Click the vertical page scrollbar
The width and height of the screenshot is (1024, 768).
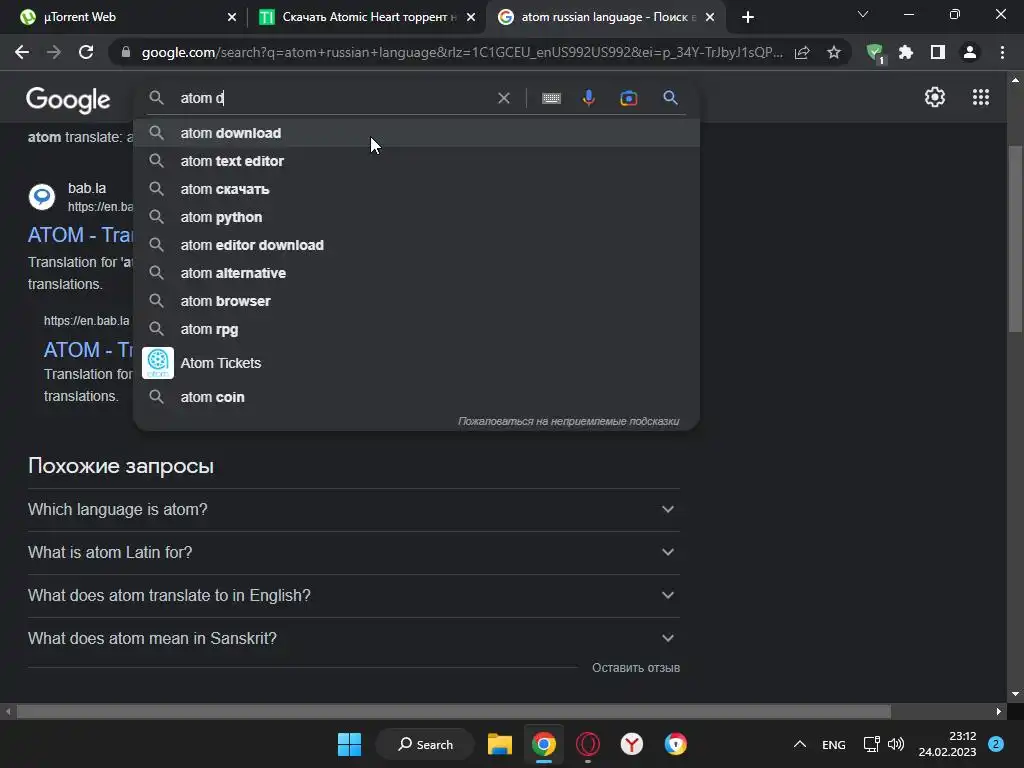(x=1015, y=239)
